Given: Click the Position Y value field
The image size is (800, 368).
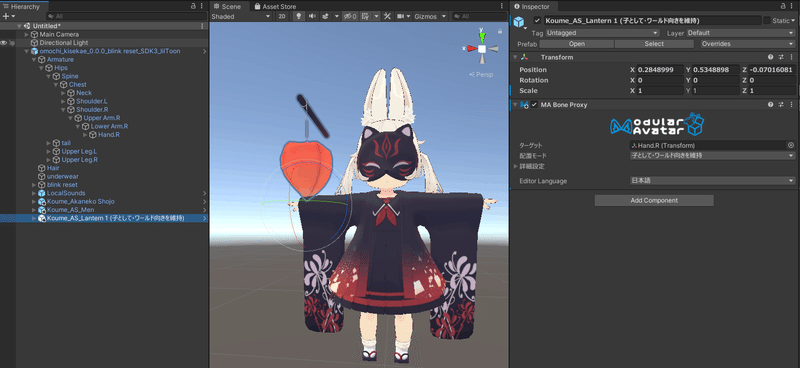Looking at the screenshot, I should (716, 69).
